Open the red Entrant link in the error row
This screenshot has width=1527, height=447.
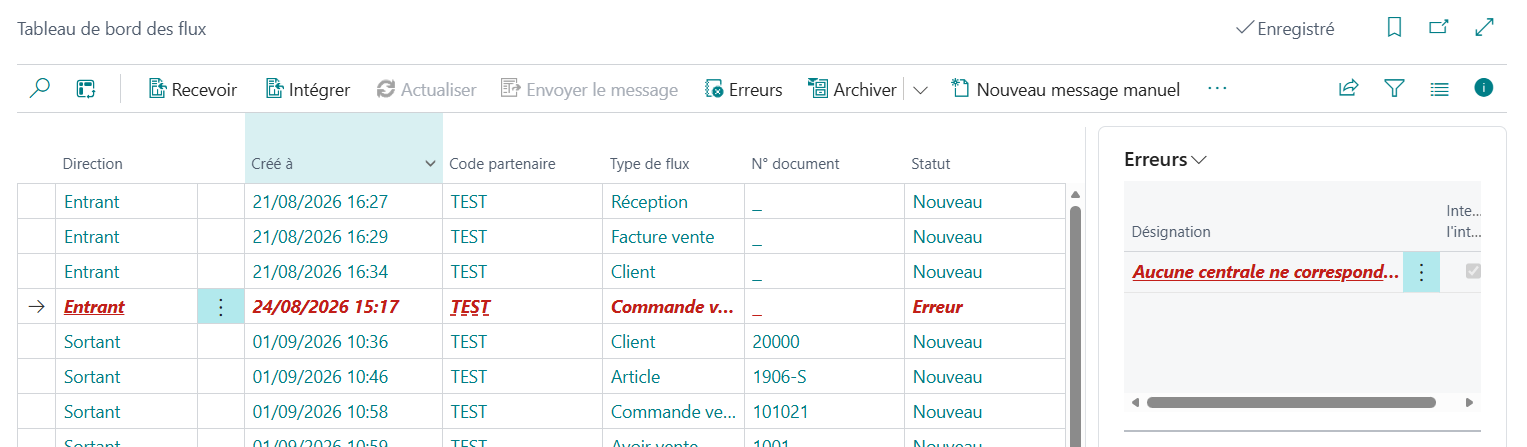tap(94, 307)
